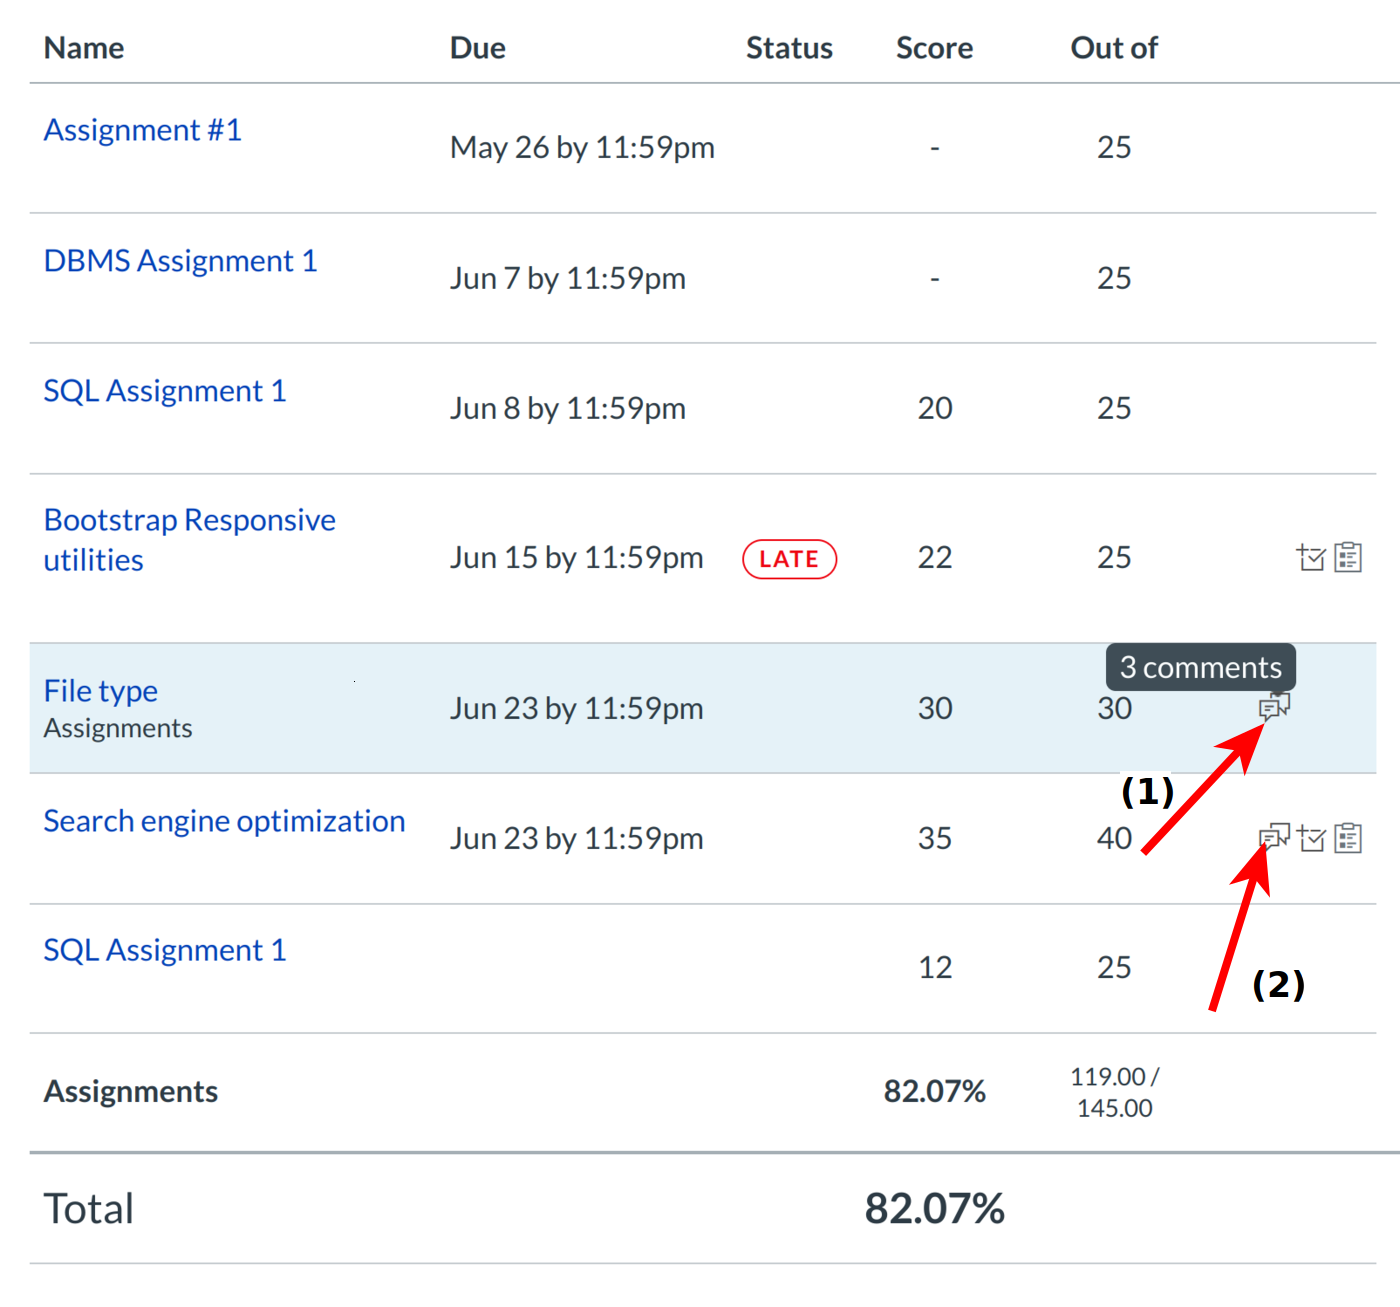The height and width of the screenshot is (1307, 1400).
Task: Click the 3 comments tooltip
Action: (1200, 667)
